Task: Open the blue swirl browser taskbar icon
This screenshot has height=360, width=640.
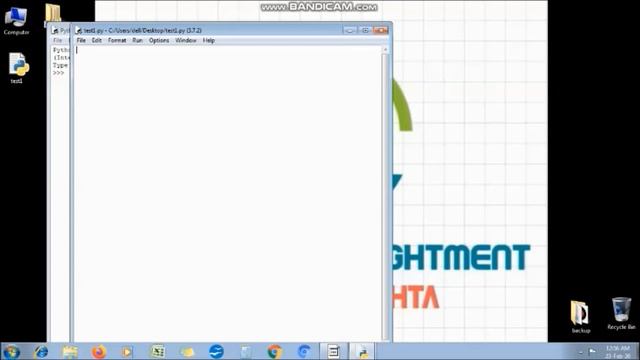Action: pyautogui.click(x=304, y=351)
